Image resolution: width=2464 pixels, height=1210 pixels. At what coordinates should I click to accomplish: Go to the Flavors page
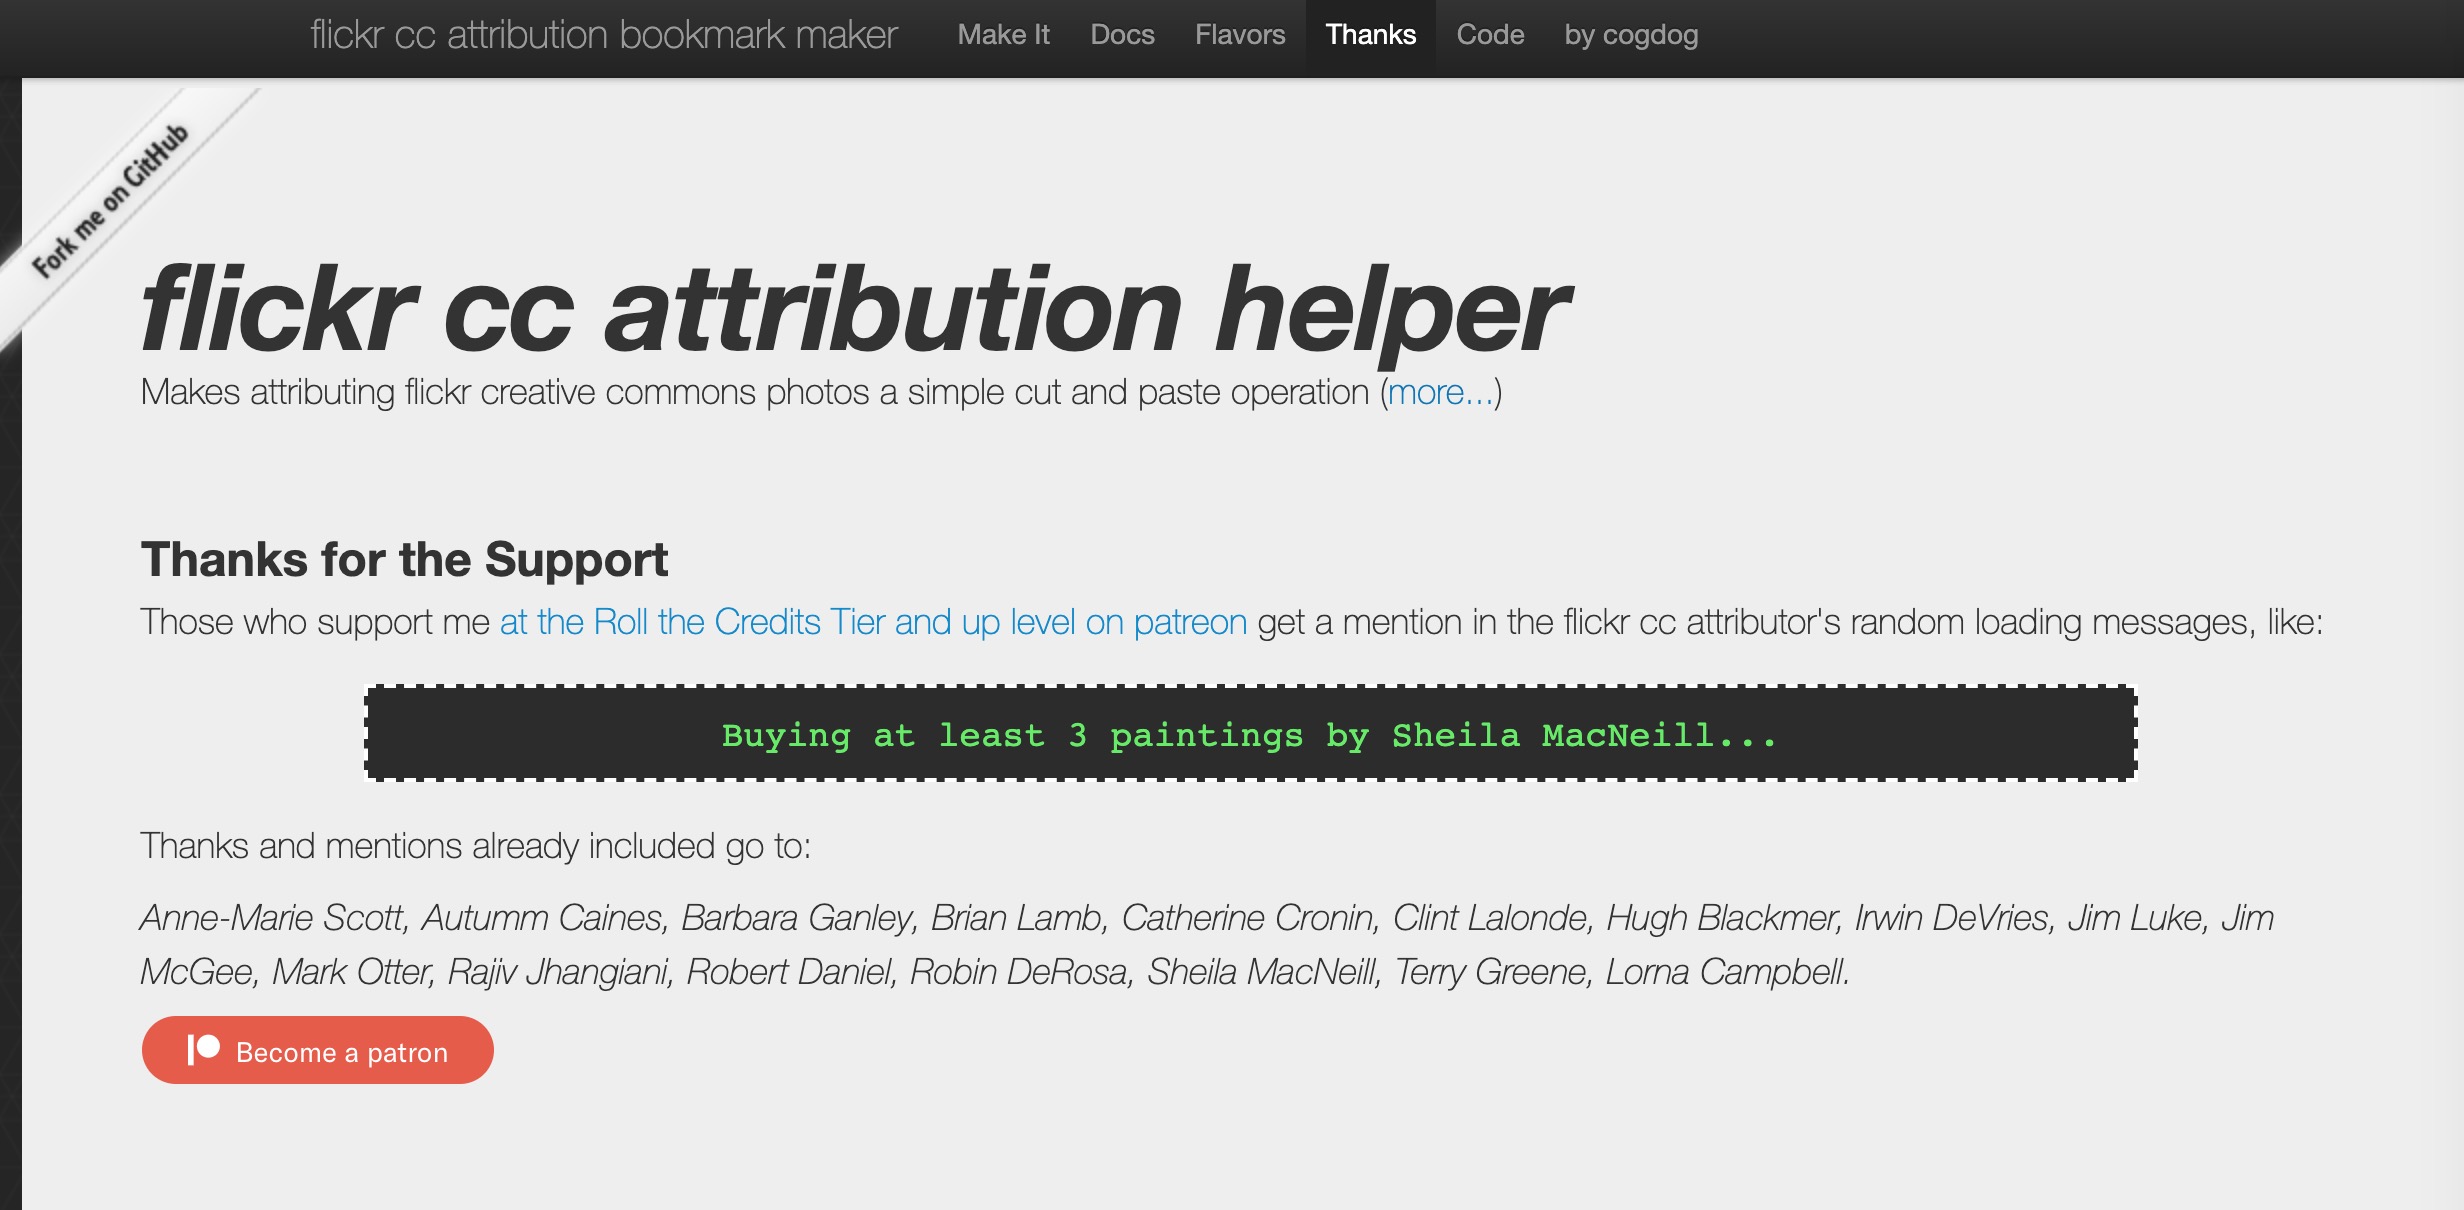1240,35
